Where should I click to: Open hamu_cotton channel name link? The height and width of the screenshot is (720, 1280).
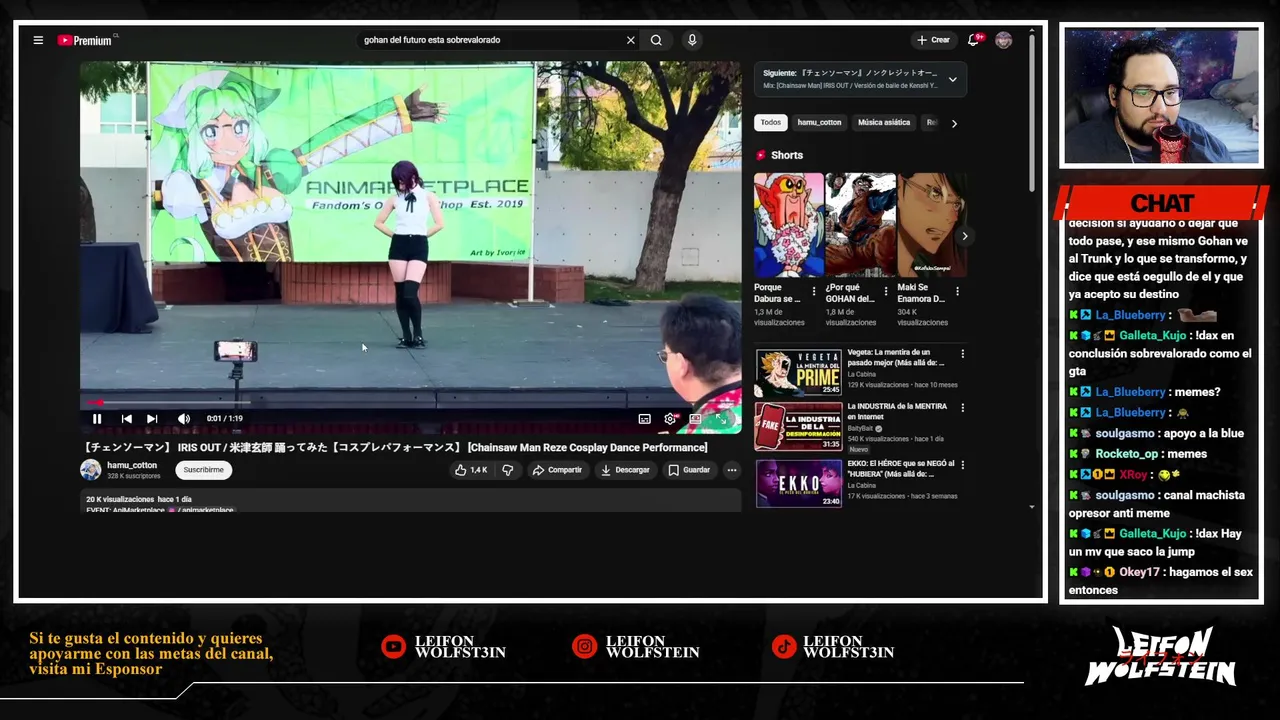tap(132, 465)
